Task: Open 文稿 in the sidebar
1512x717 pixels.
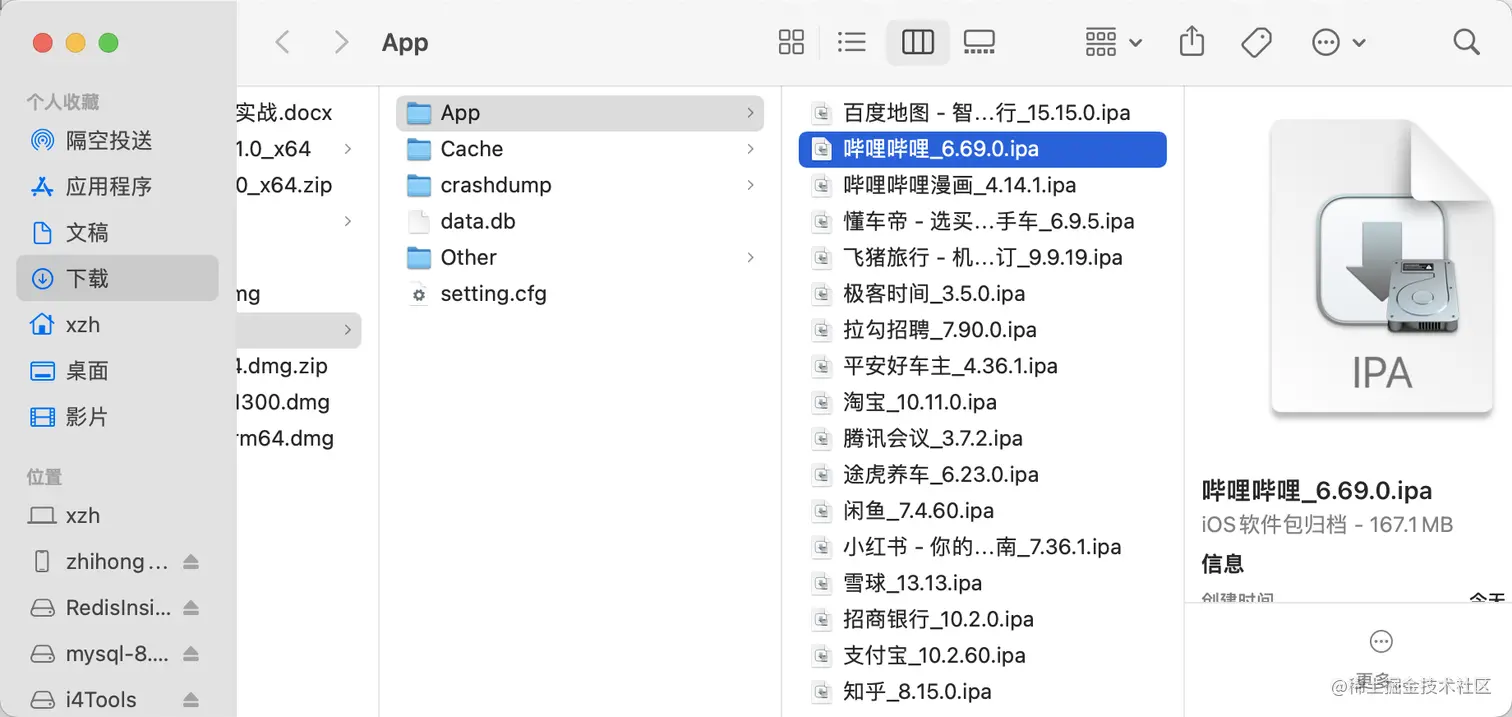Action: [117, 233]
